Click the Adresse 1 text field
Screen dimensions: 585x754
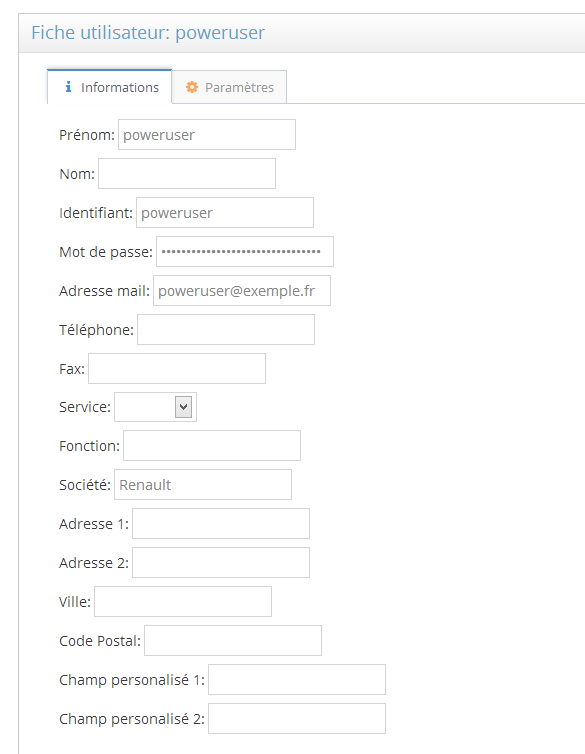(221, 523)
